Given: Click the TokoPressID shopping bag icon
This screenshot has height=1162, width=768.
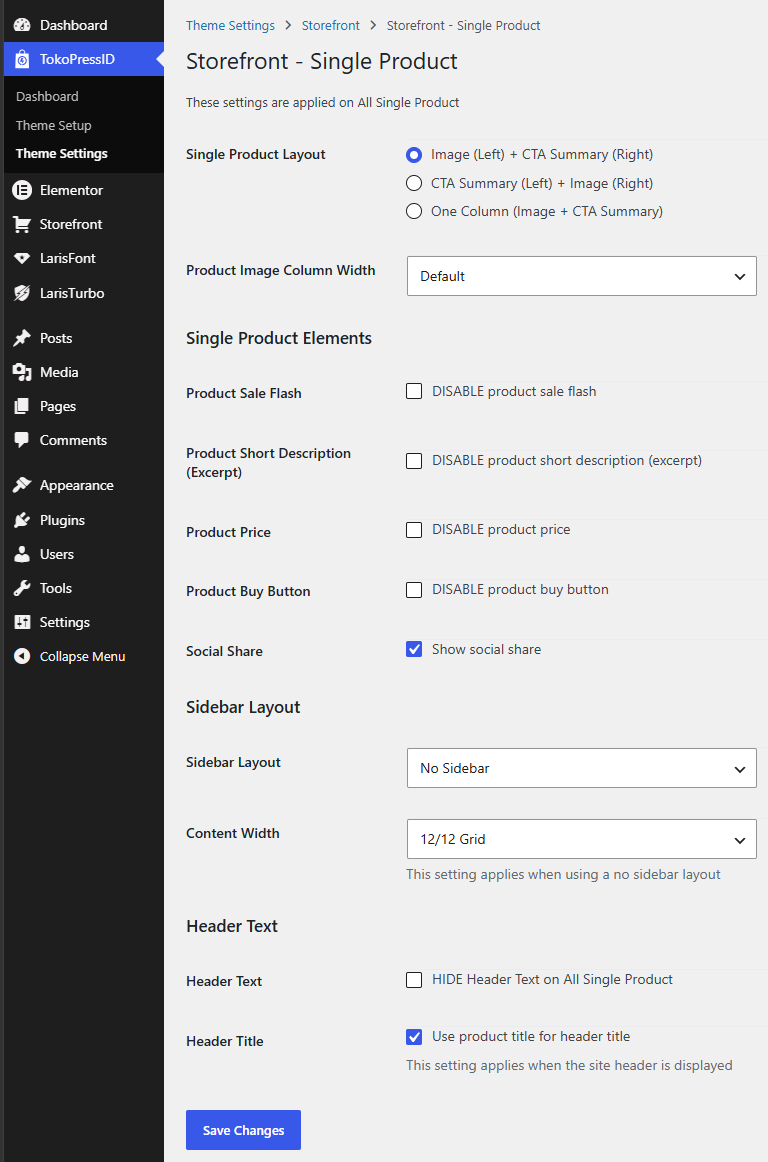Looking at the screenshot, I should (x=22, y=59).
